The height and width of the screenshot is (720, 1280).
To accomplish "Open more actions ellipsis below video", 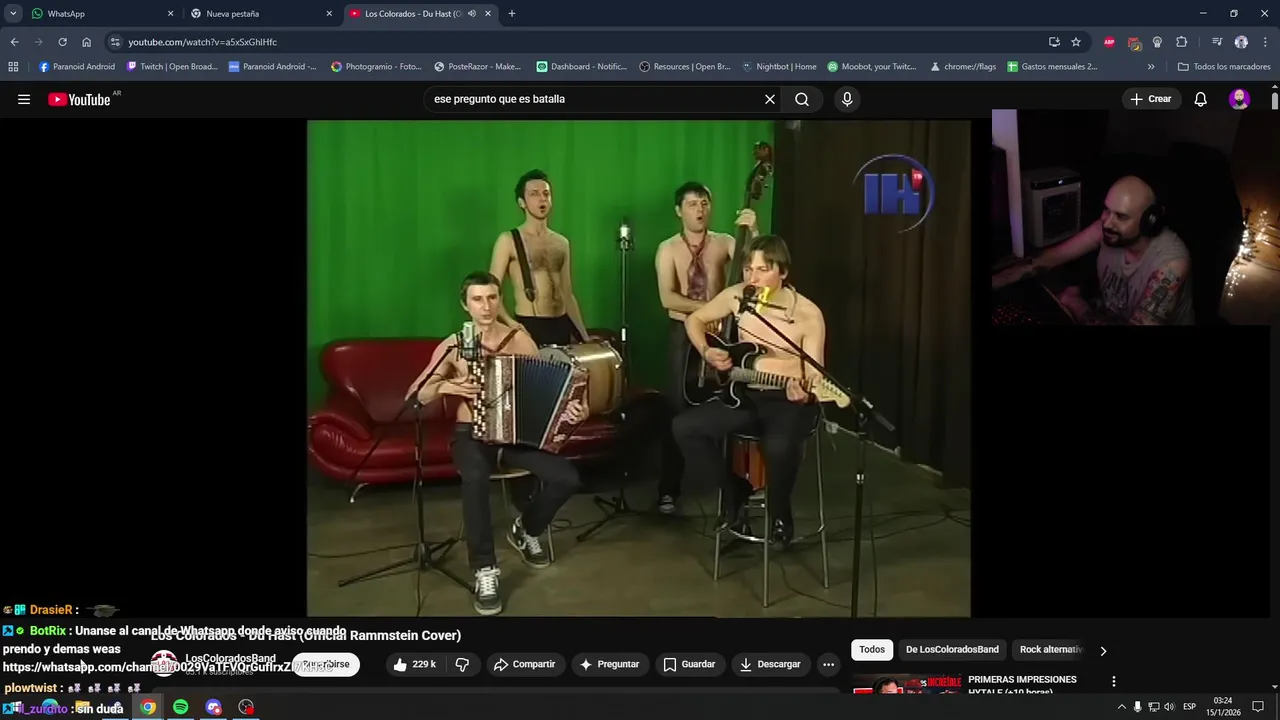I will [x=828, y=664].
